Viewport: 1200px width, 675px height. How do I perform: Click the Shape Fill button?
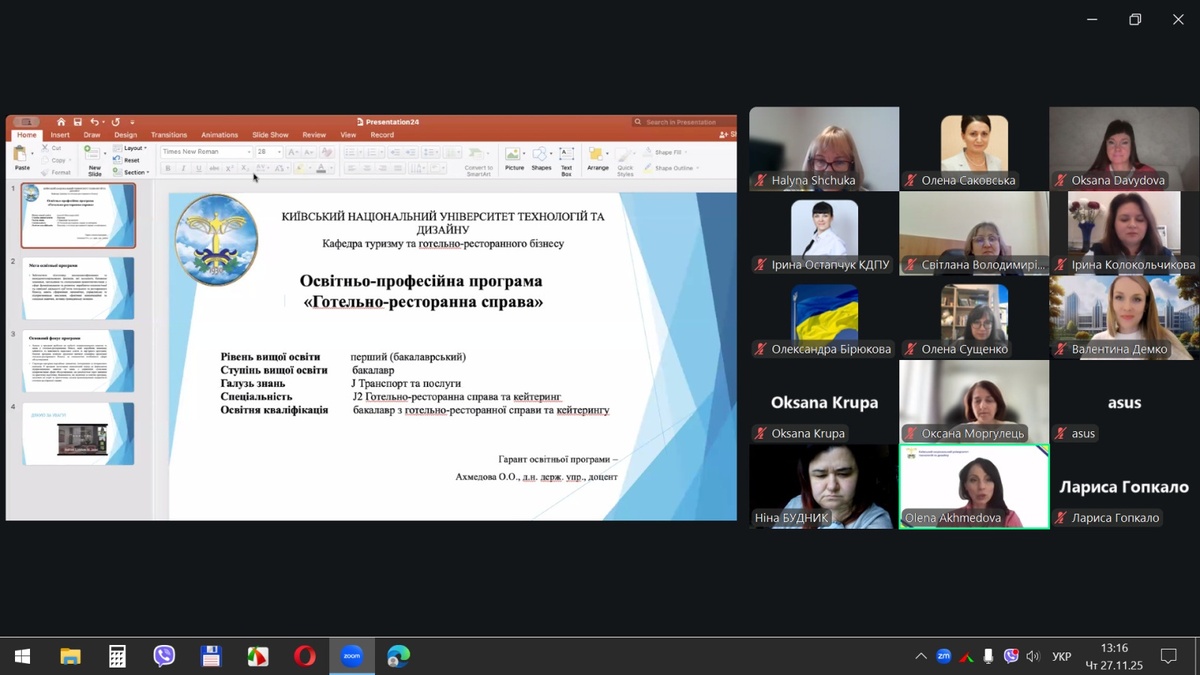pos(668,152)
